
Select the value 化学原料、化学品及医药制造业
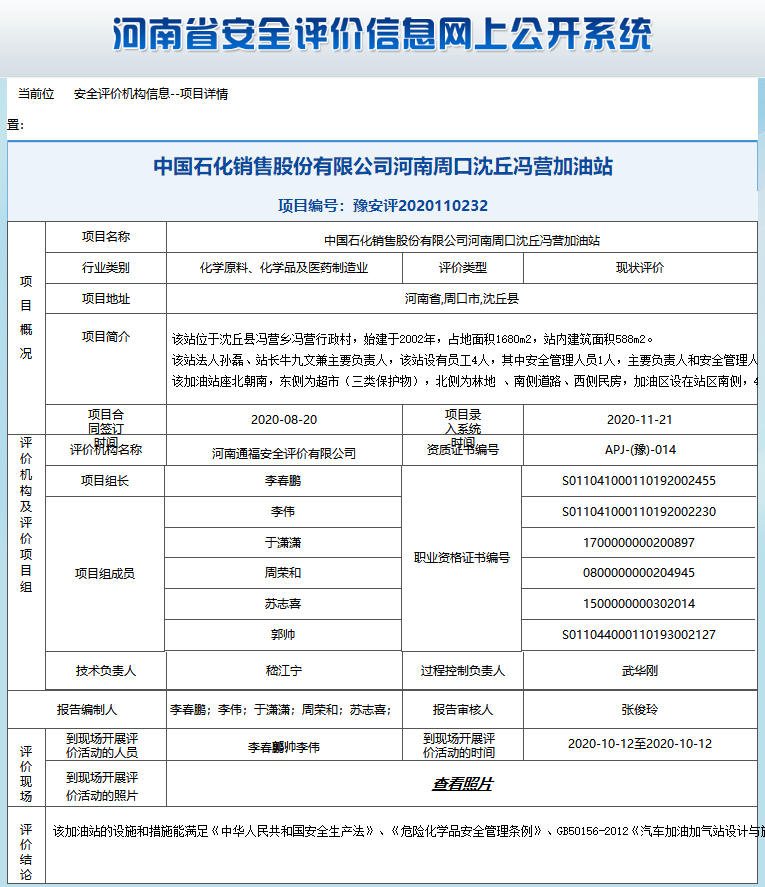pos(284,268)
